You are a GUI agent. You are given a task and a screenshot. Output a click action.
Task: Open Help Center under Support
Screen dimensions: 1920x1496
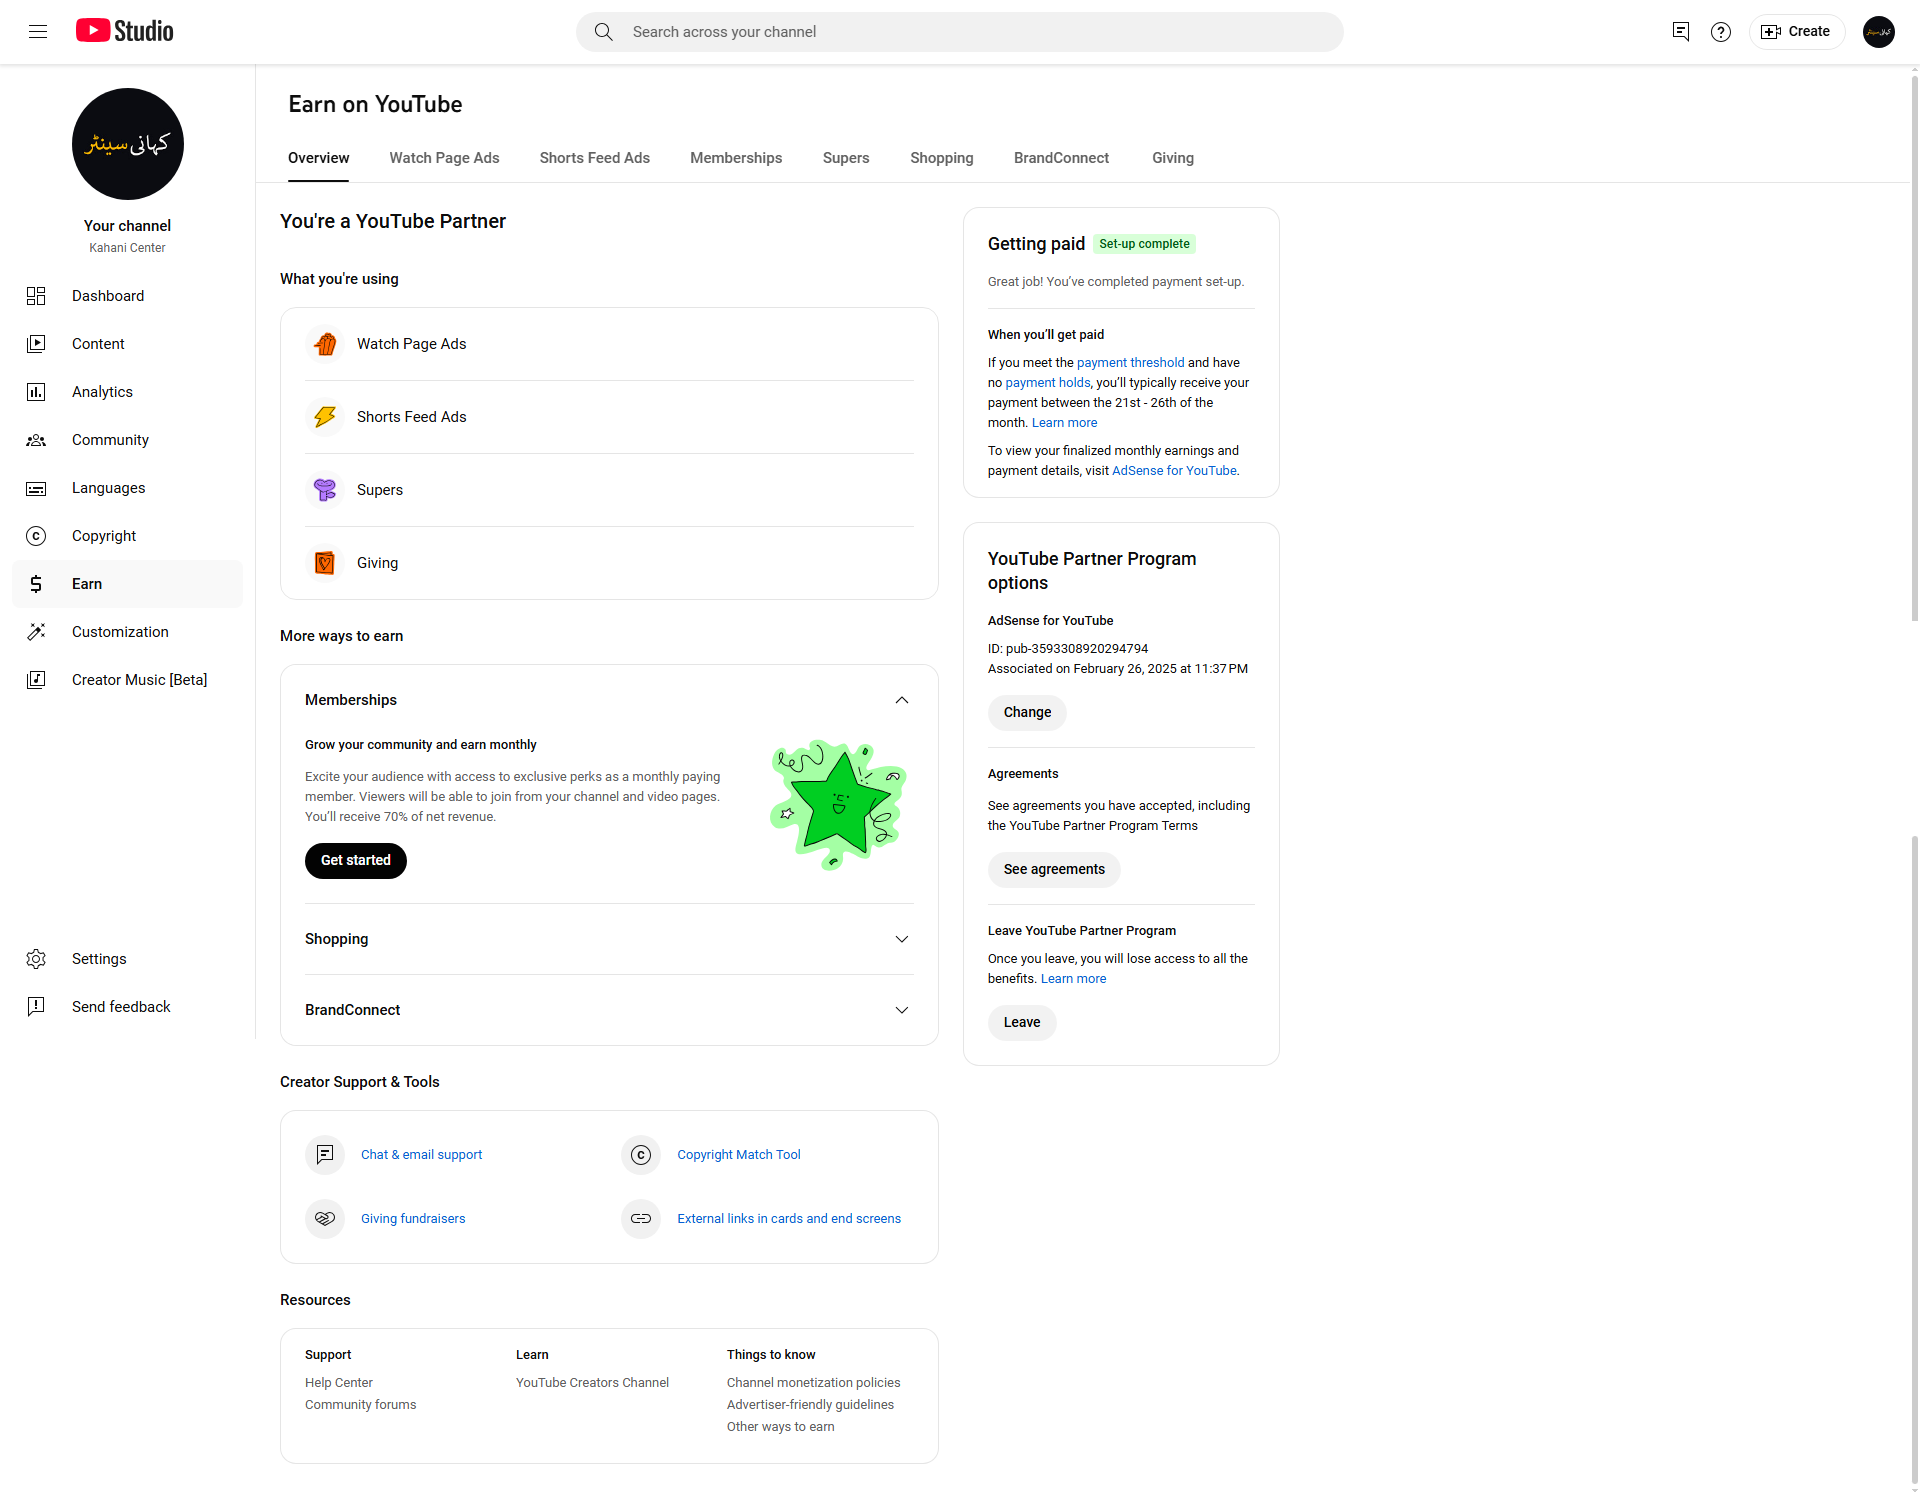[x=339, y=1383]
